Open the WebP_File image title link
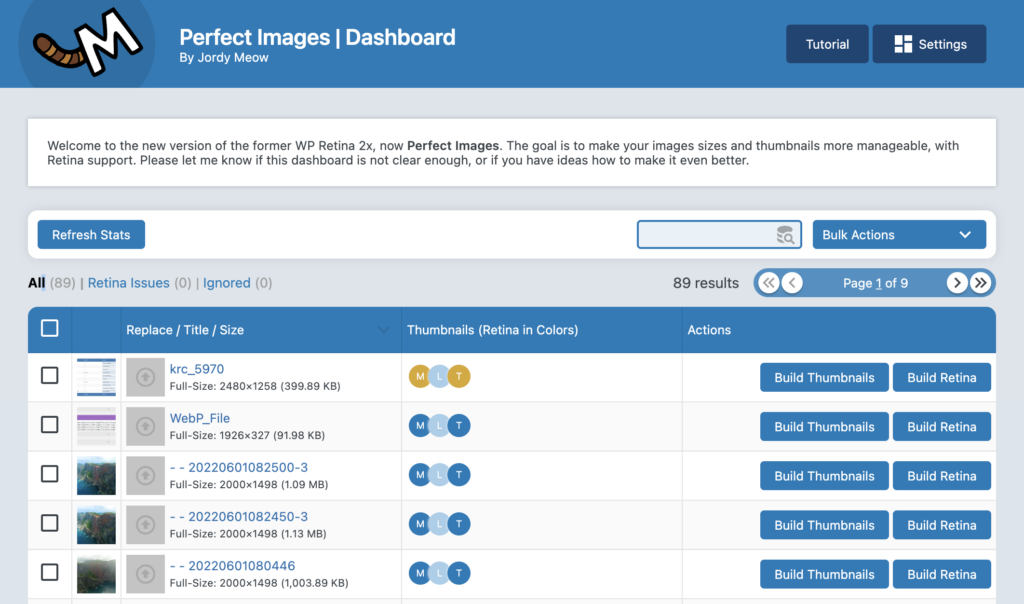The image size is (1024, 604). coord(200,418)
